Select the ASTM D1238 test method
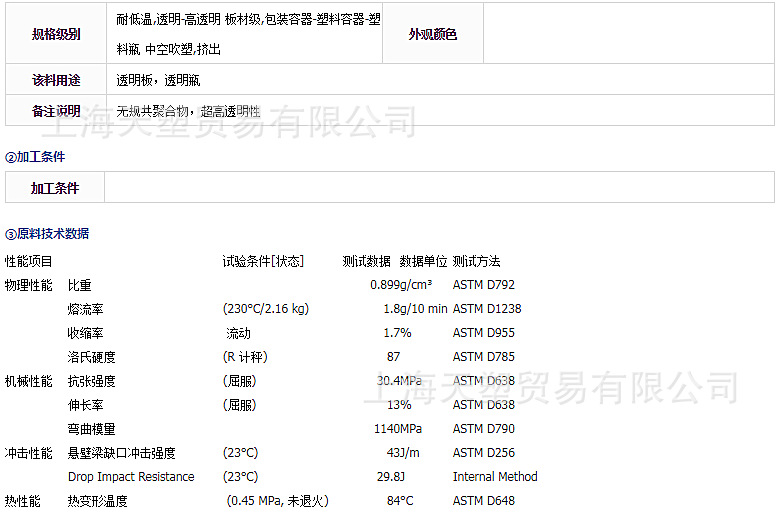778x532 pixels. pos(487,309)
